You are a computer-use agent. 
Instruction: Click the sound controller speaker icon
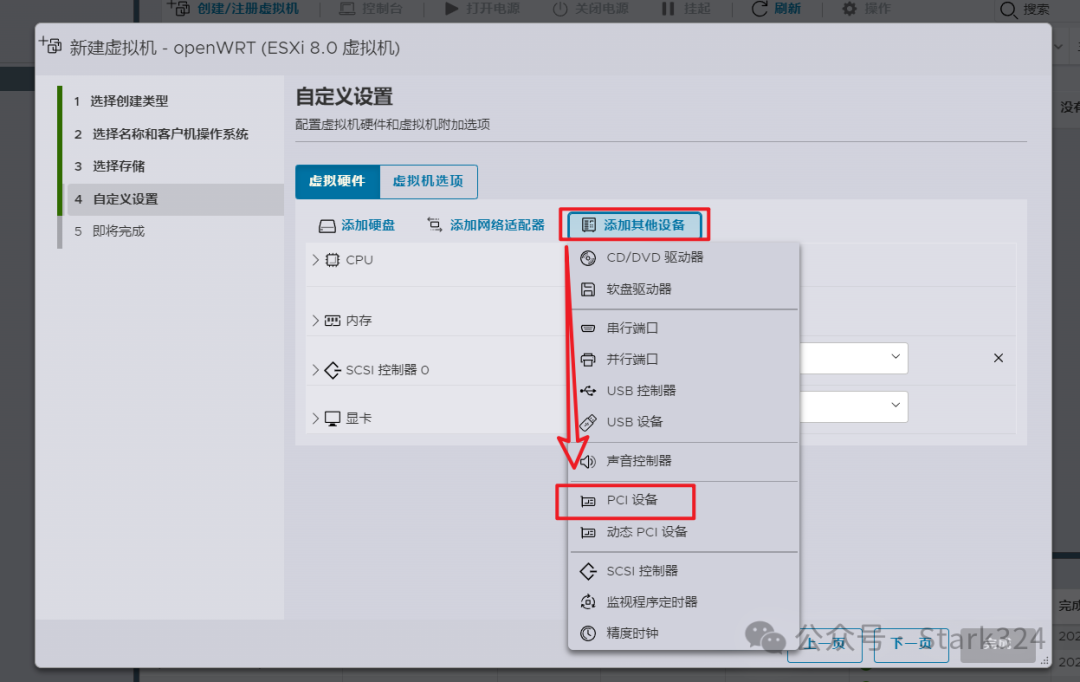[588, 461]
